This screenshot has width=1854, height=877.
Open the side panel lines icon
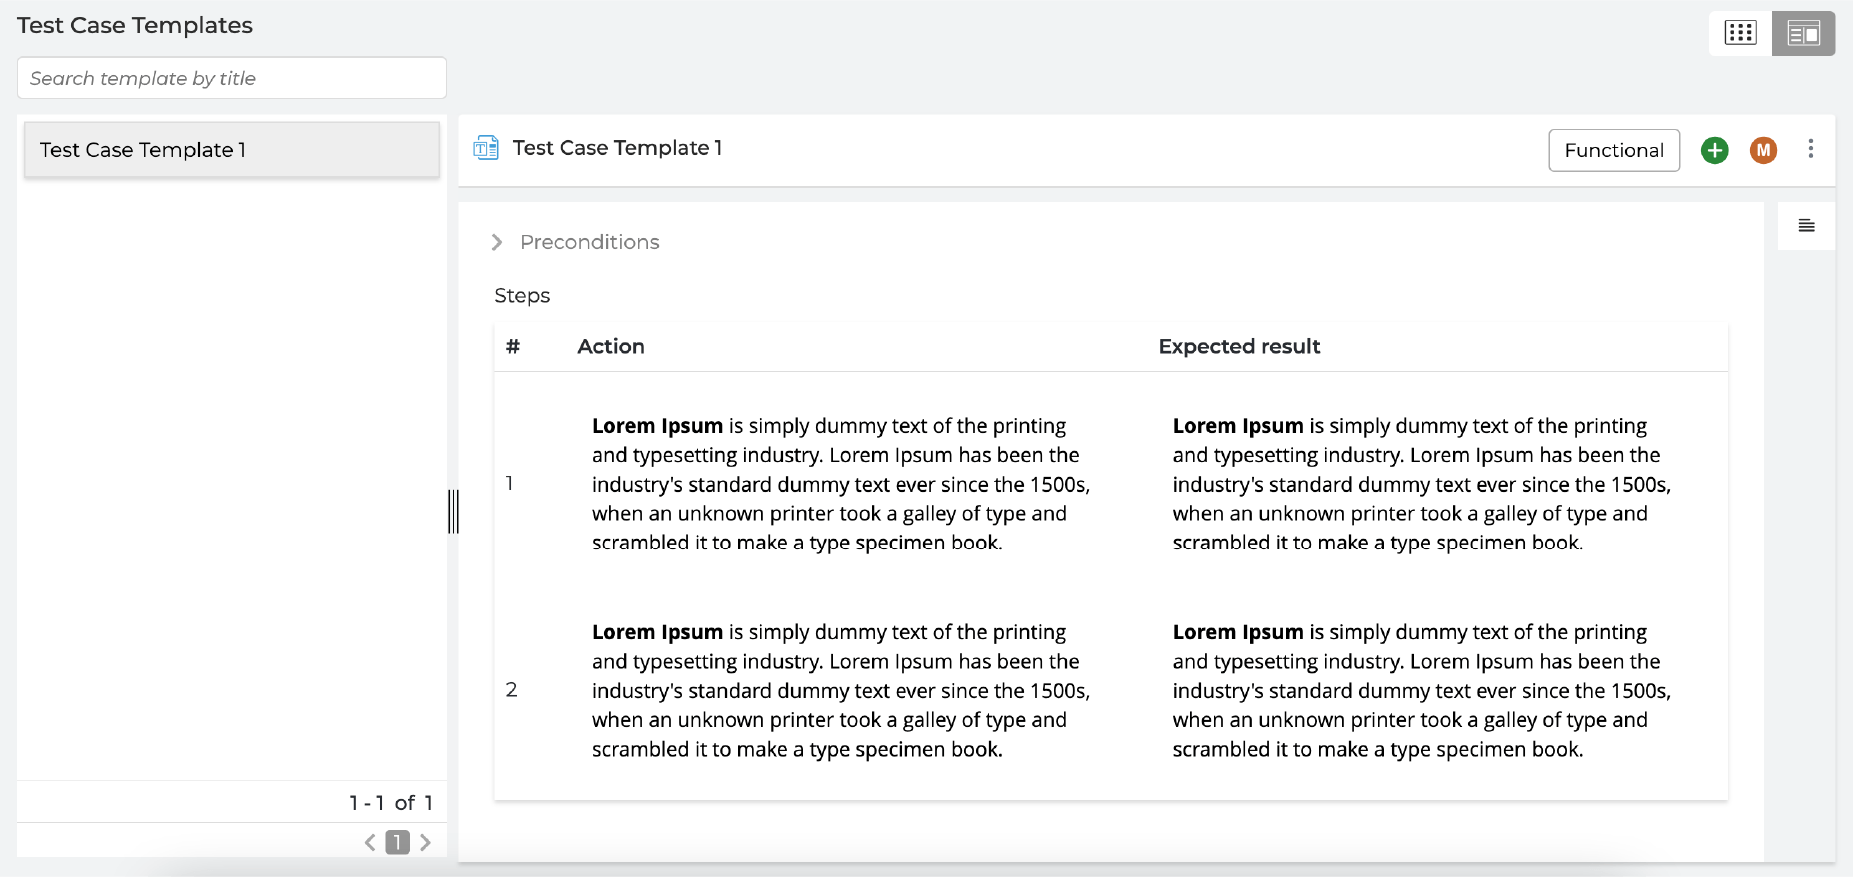(1806, 226)
